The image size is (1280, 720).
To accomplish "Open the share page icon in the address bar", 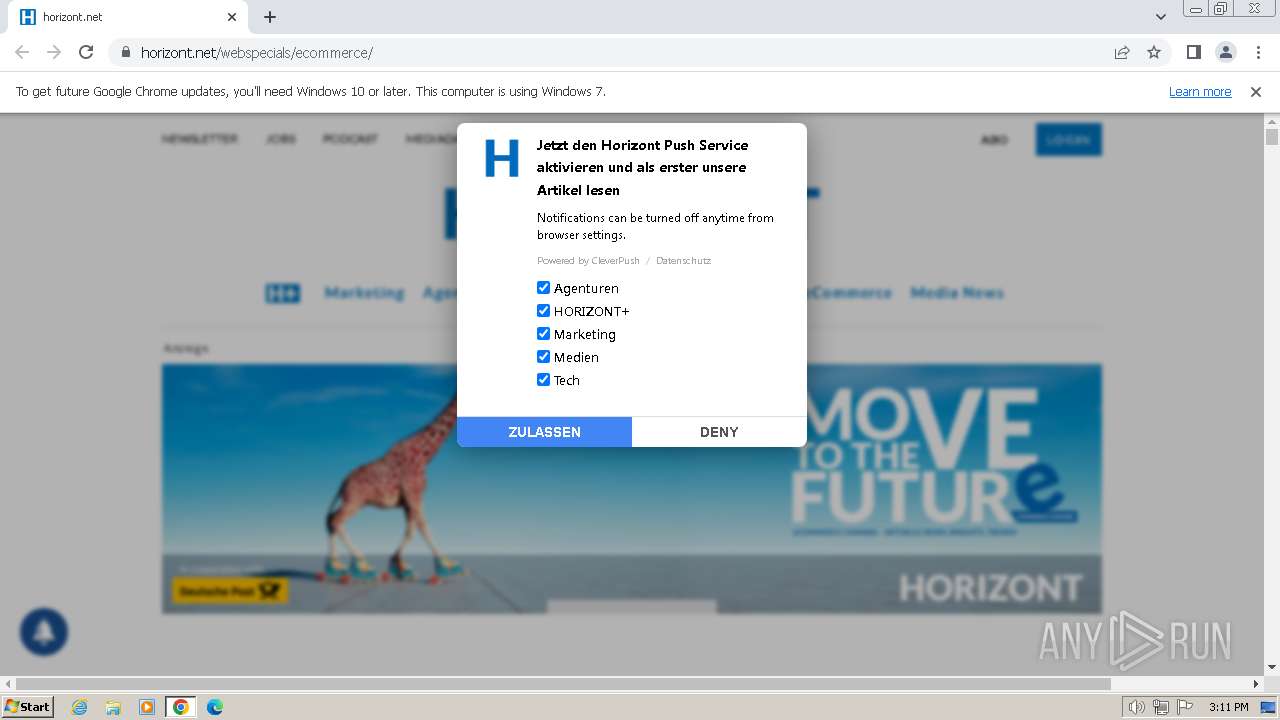I will click(1122, 52).
